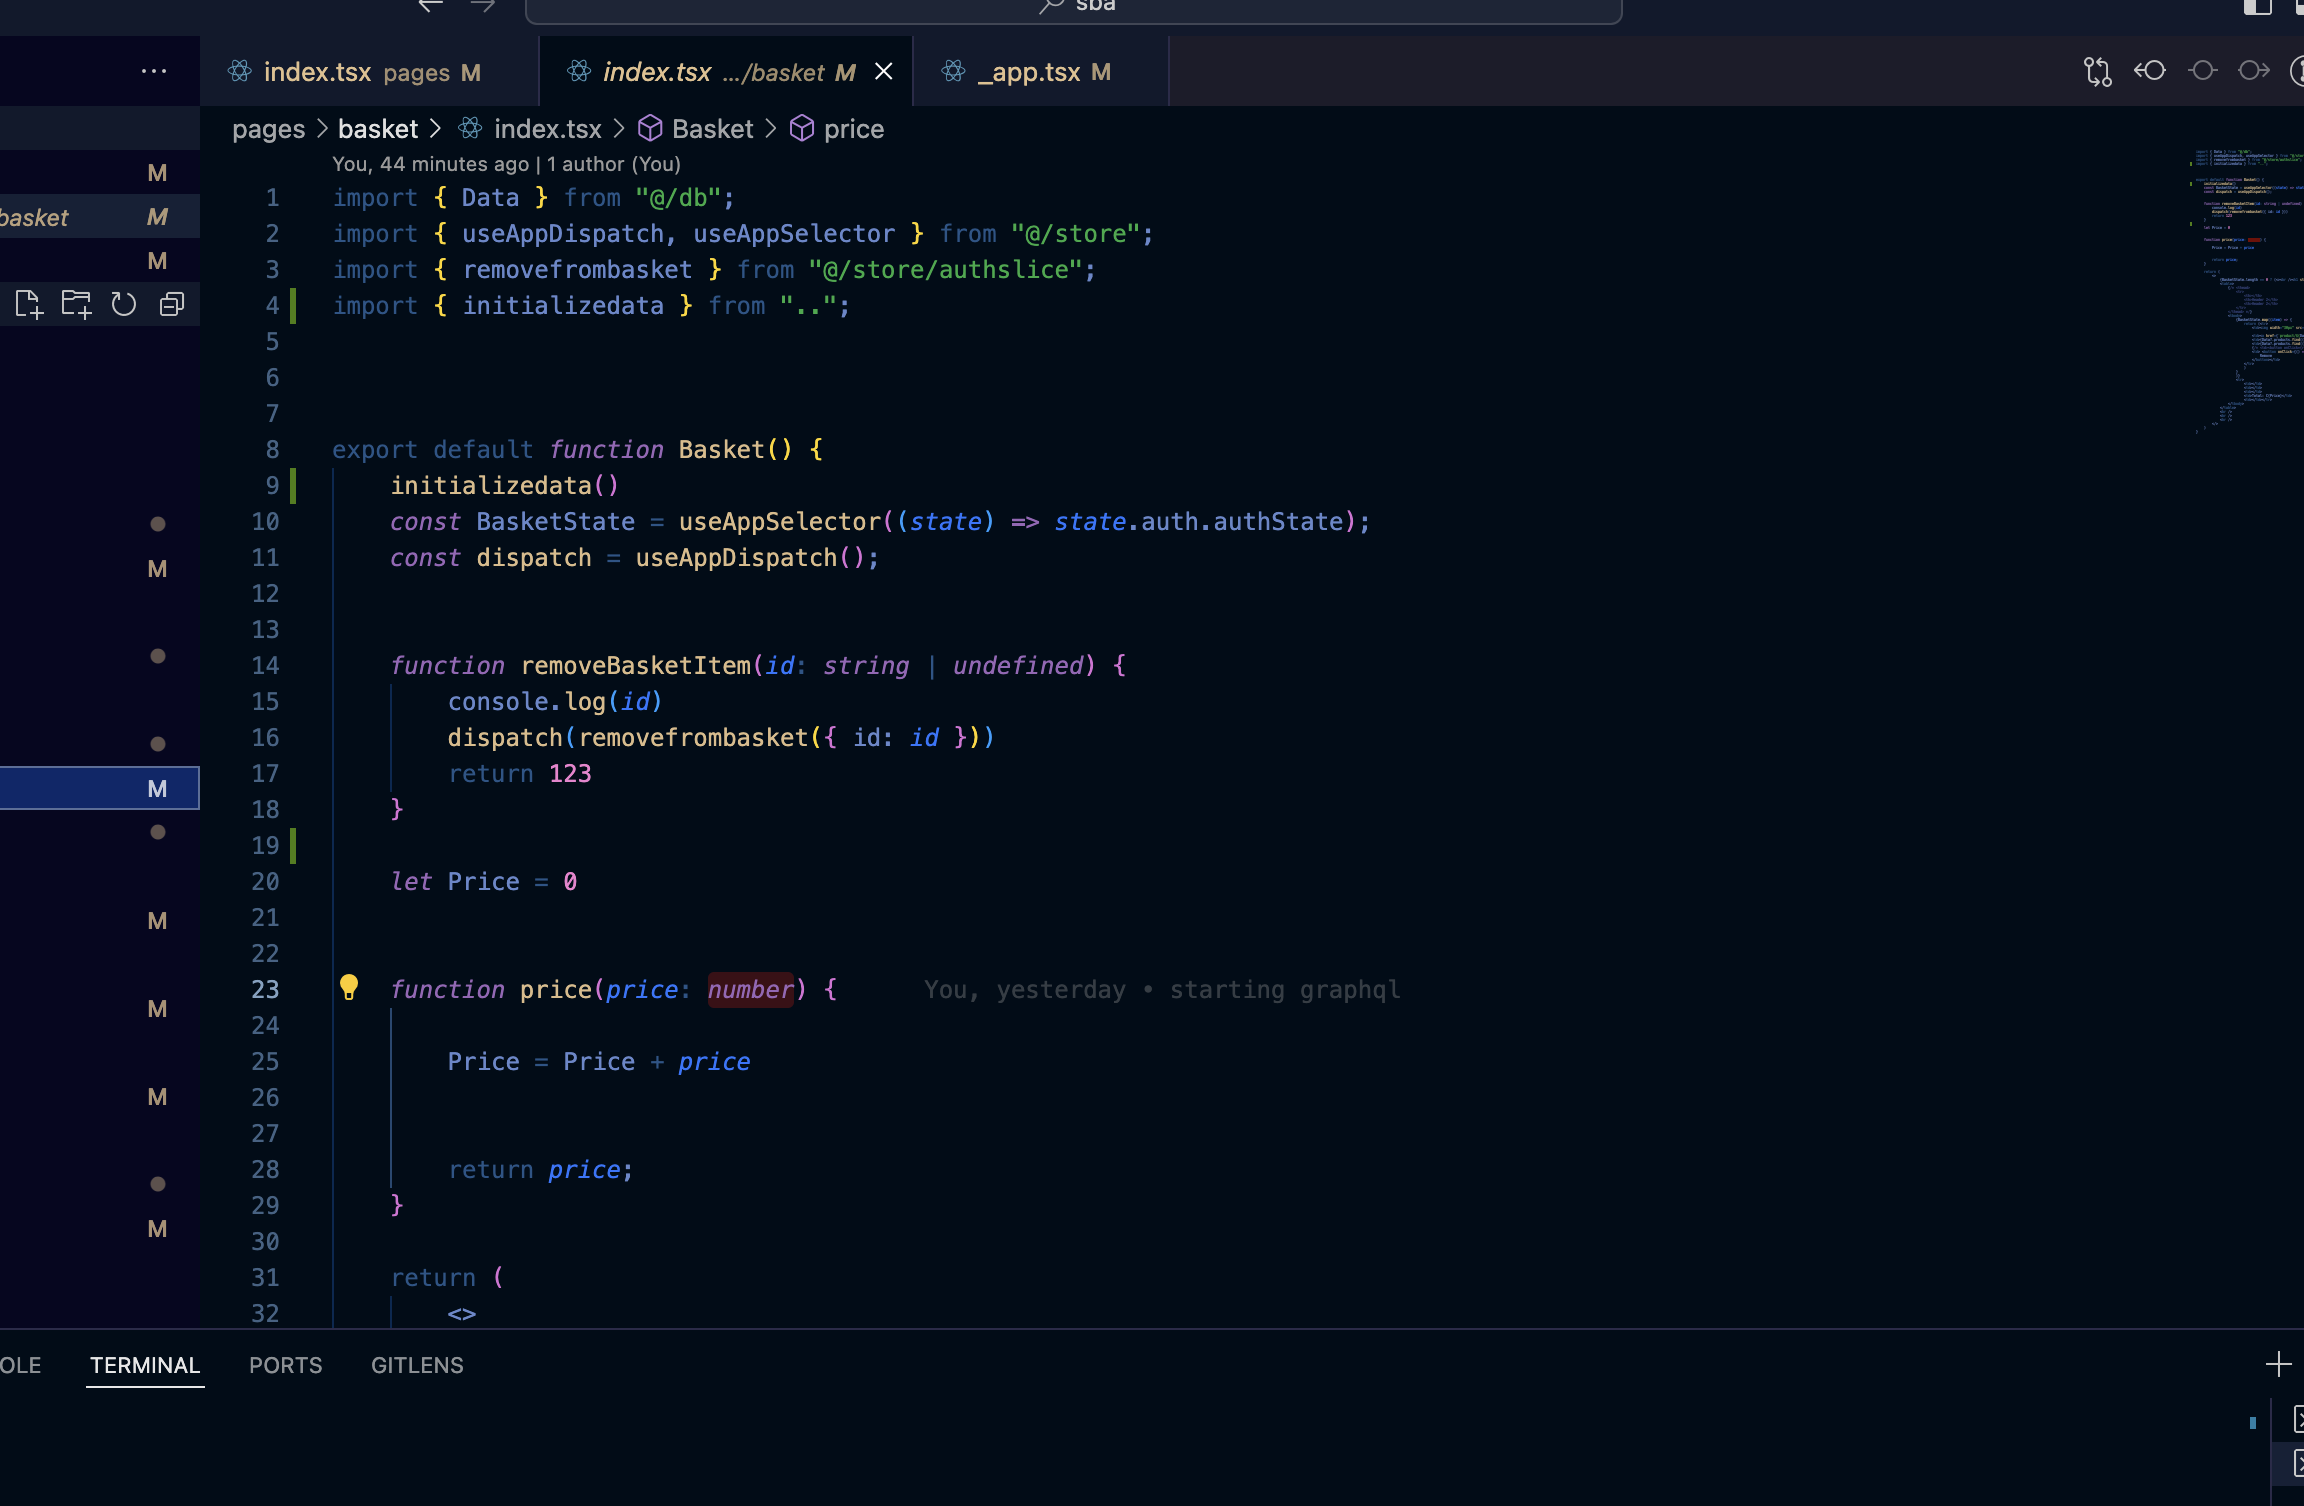
Task: Open the GITLENS panel tab
Action: pos(417,1365)
